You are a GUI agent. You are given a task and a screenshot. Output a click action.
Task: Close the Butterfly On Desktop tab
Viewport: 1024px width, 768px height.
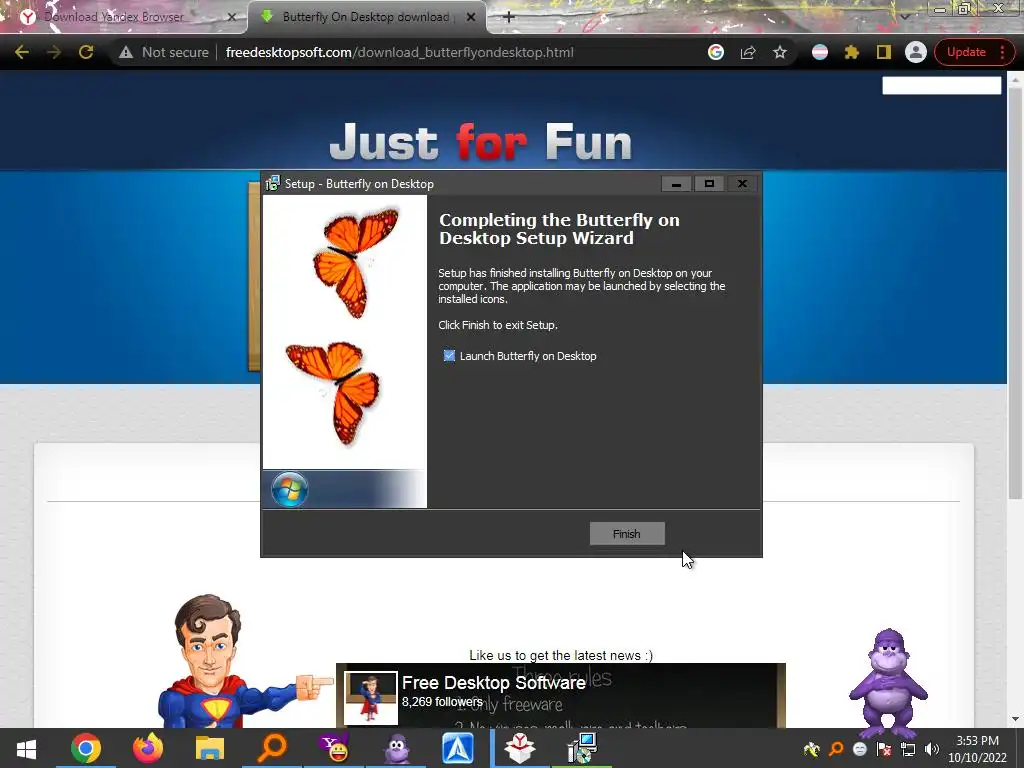471,17
